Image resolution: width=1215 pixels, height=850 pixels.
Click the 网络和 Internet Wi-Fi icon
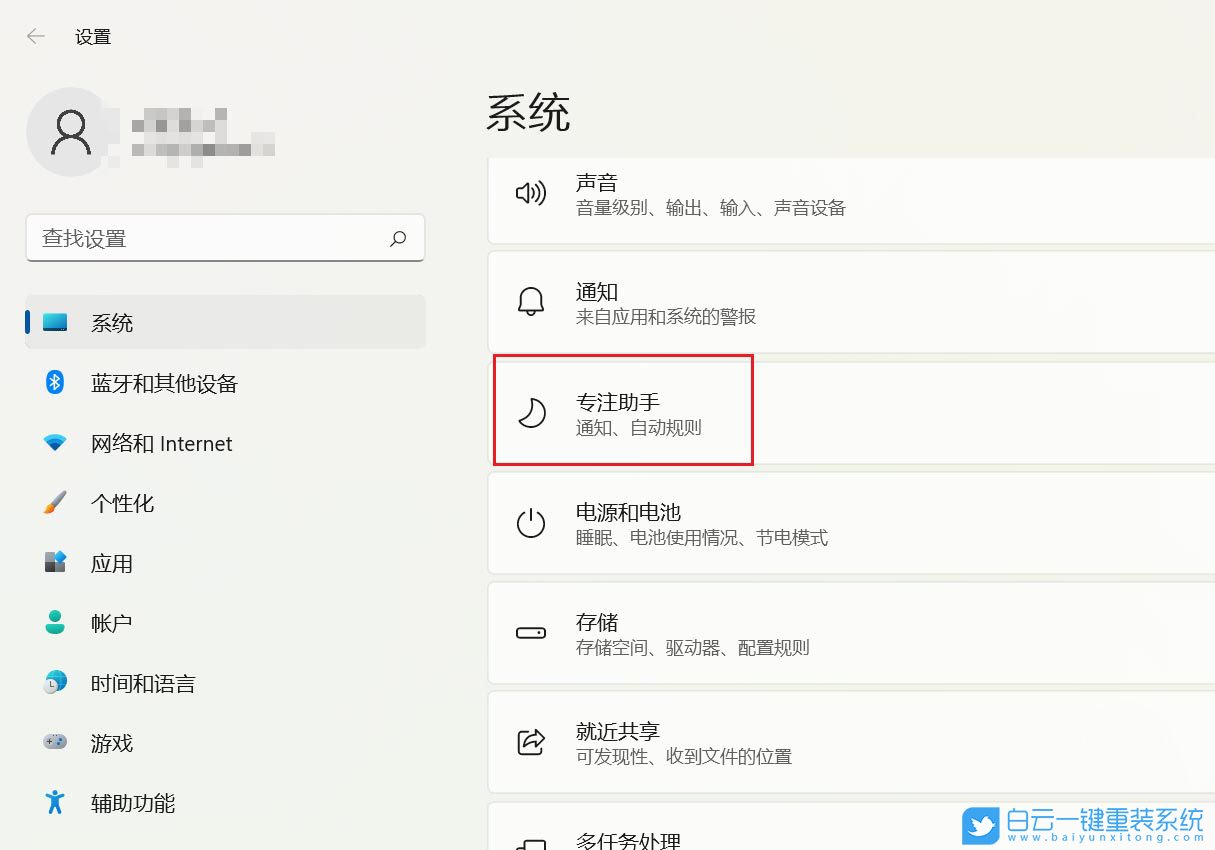click(x=55, y=443)
